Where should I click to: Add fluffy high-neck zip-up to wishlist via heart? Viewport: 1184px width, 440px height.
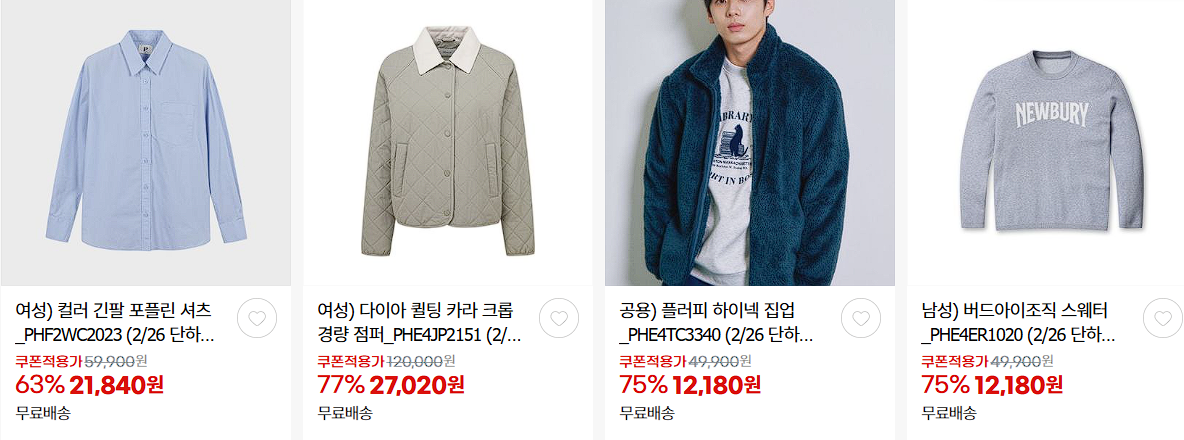(861, 318)
